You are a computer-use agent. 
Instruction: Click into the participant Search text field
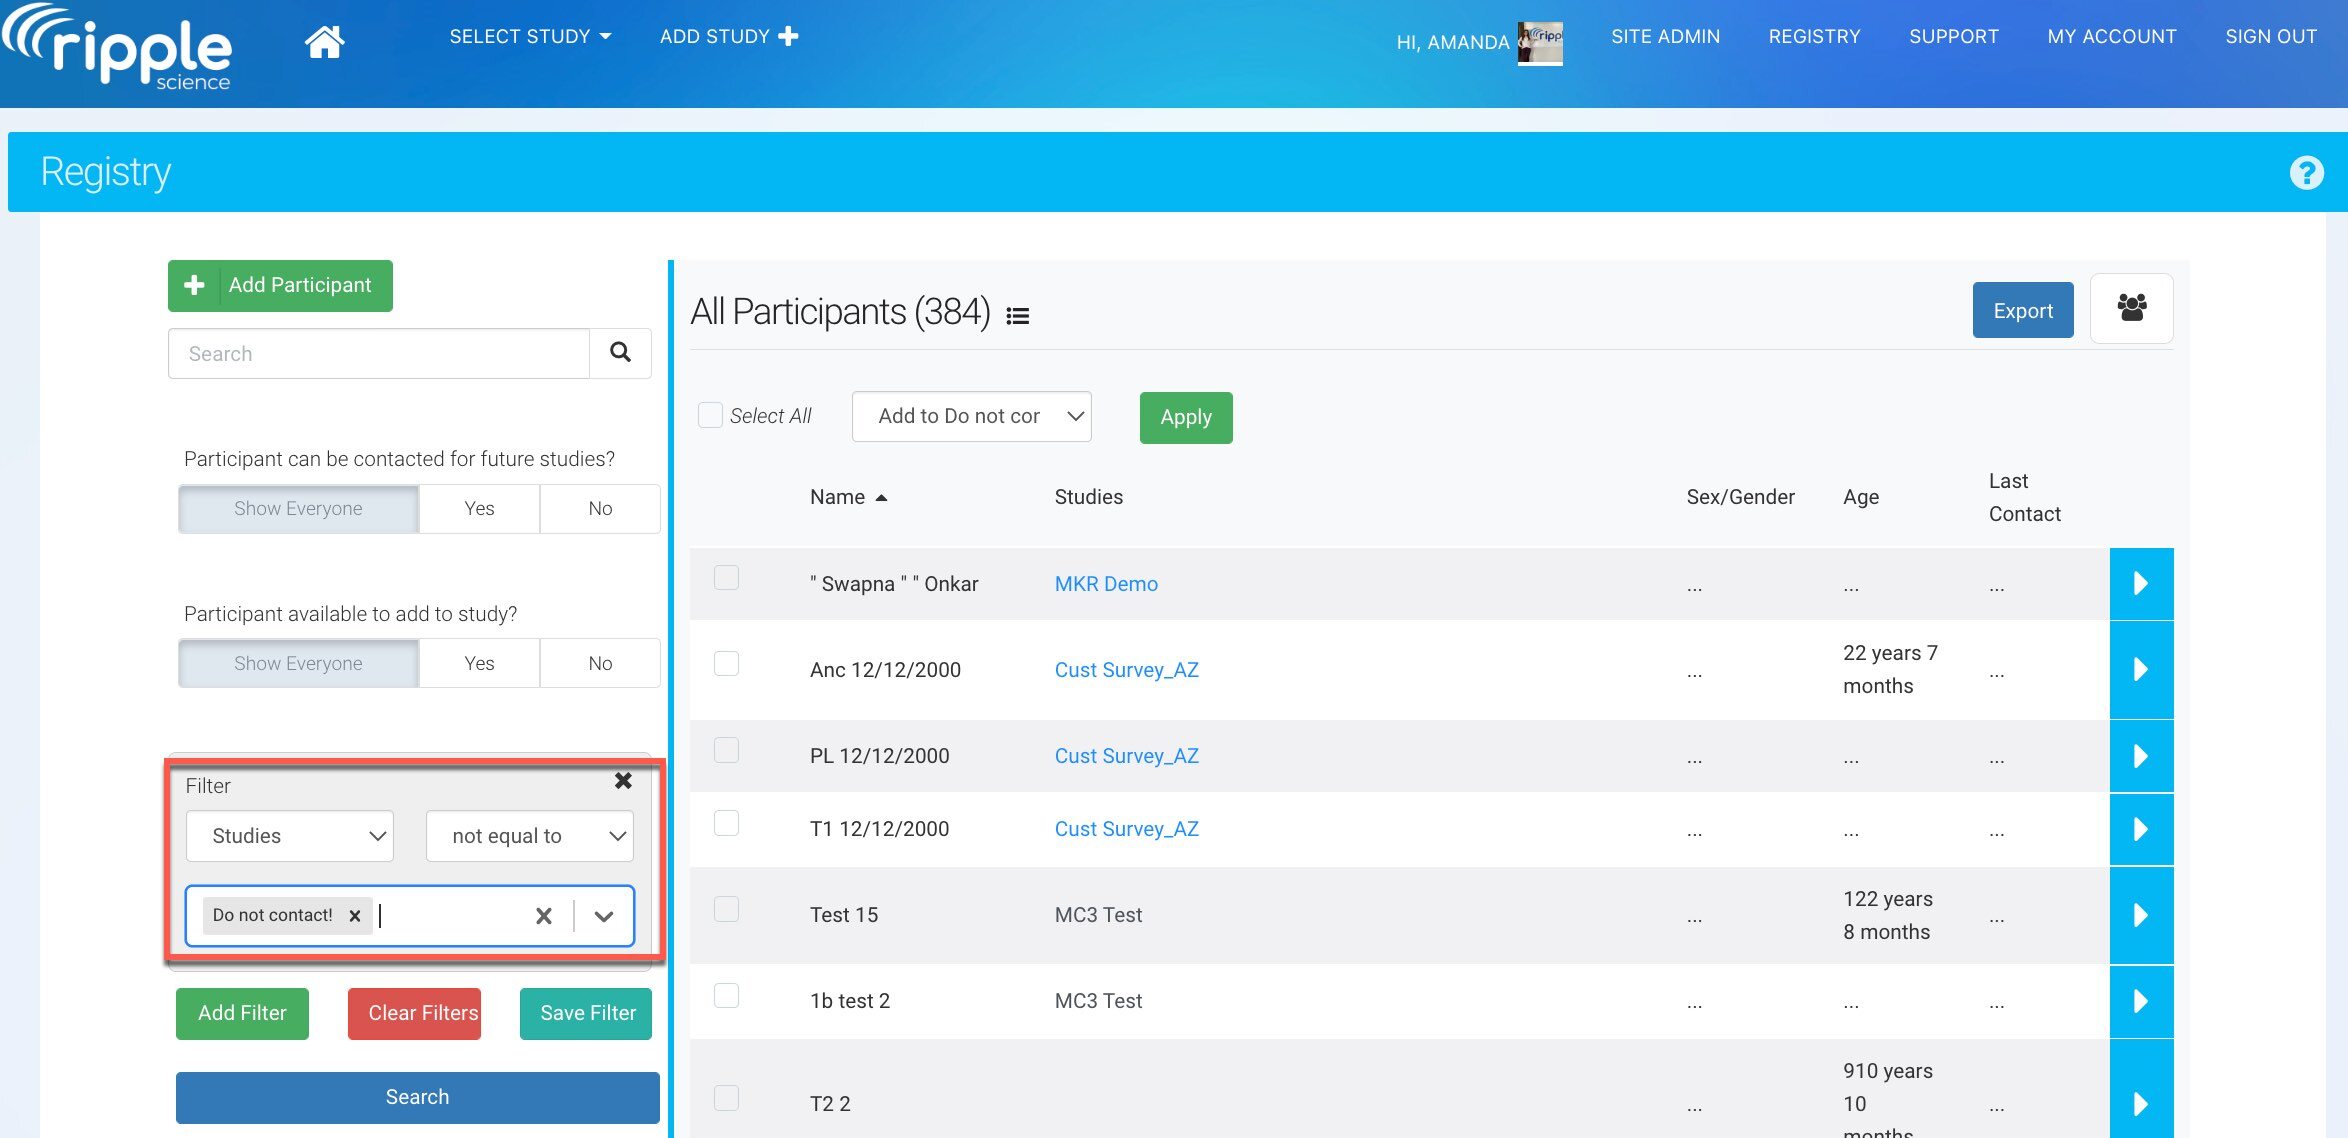(379, 354)
